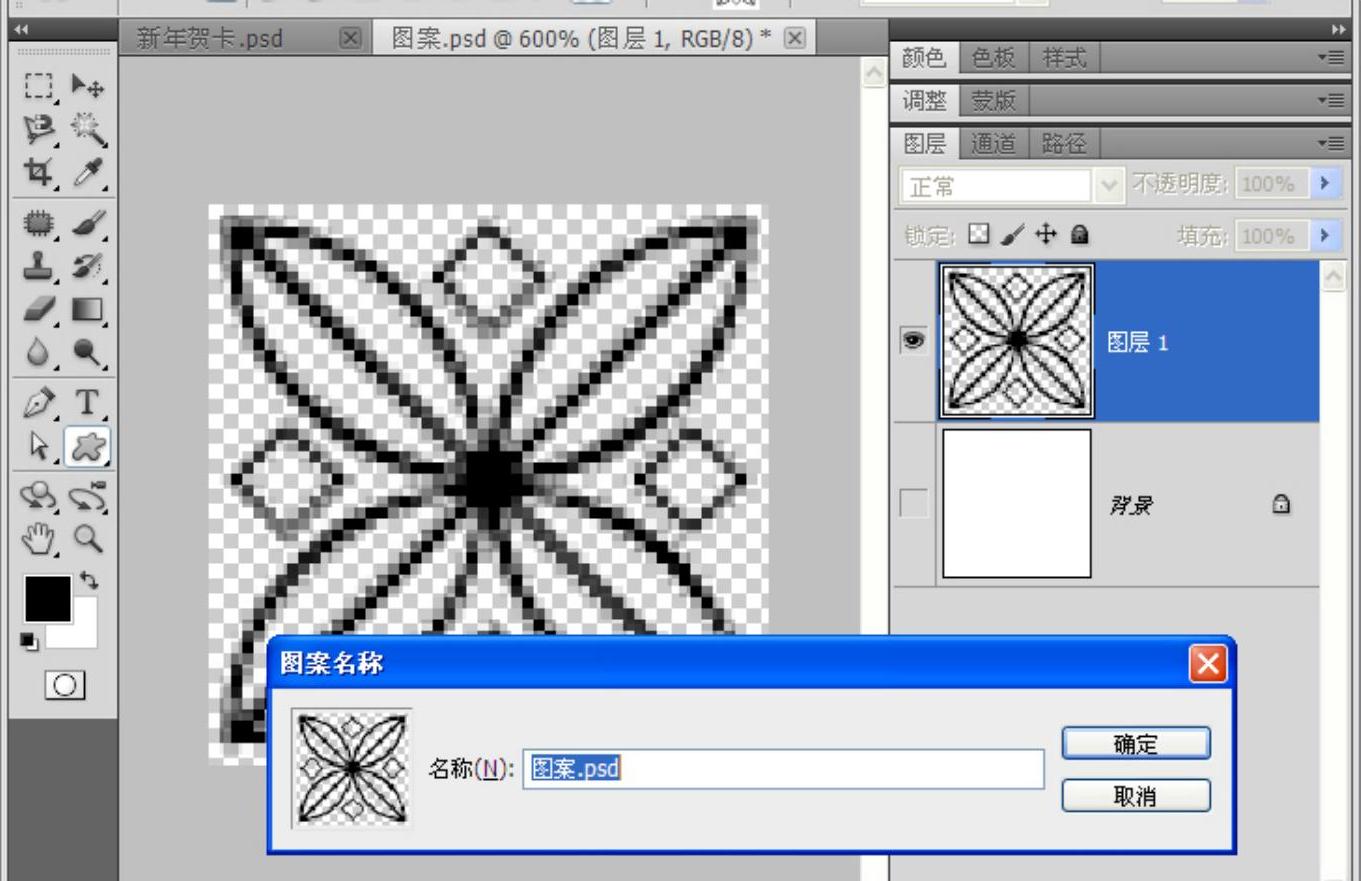Click 取消 to cancel the dialog
Image resolution: width=1361 pixels, height=881 pixels.
(1135, 796)
